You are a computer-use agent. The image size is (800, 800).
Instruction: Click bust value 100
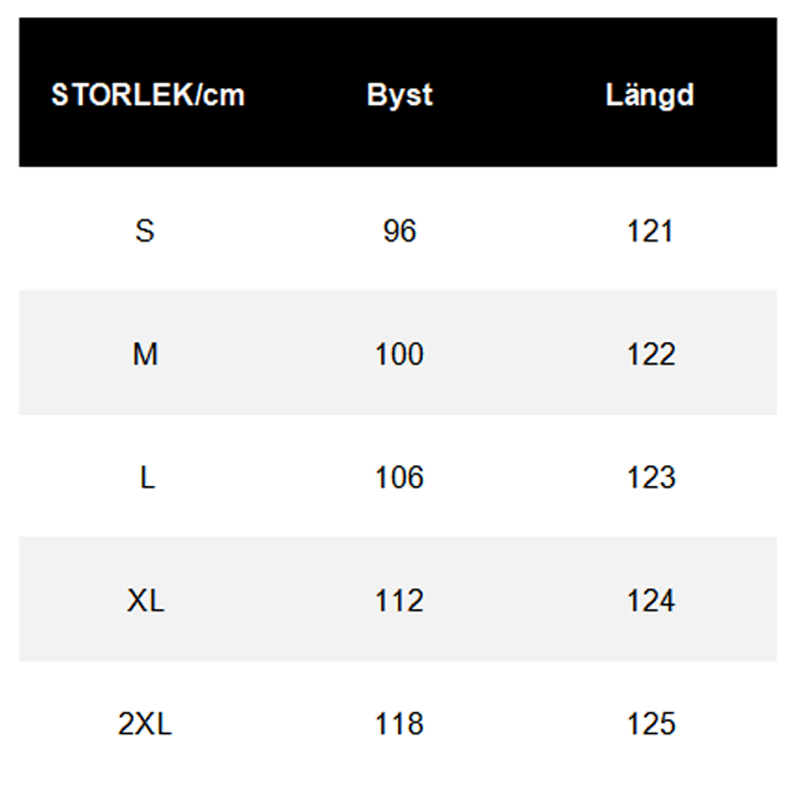click(x=399, y=354)
